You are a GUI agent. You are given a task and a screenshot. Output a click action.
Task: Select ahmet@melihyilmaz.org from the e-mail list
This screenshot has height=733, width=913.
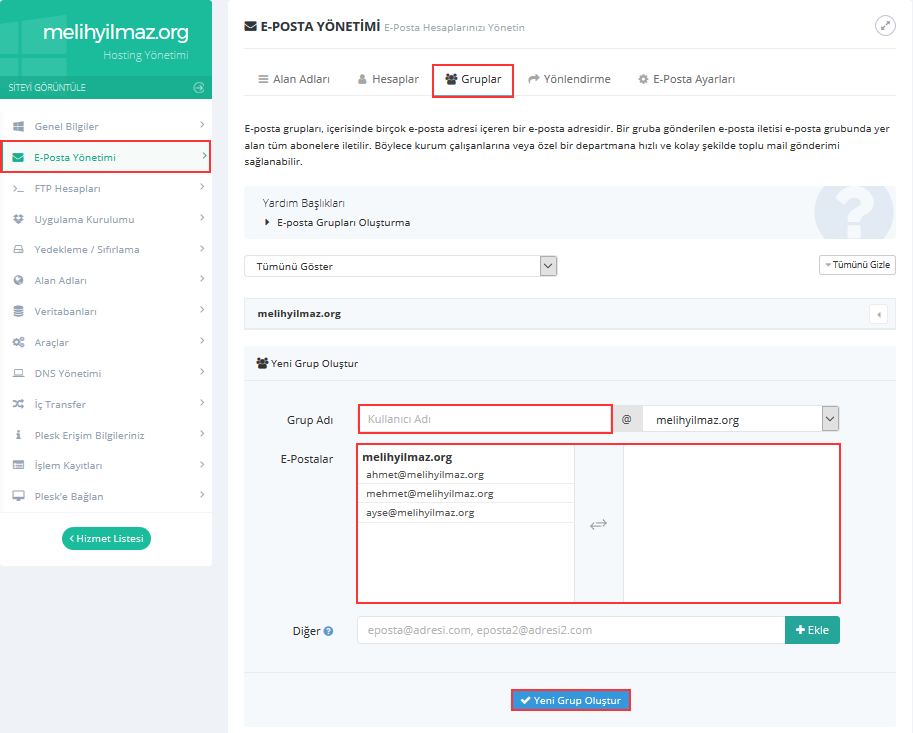[425, 475]
